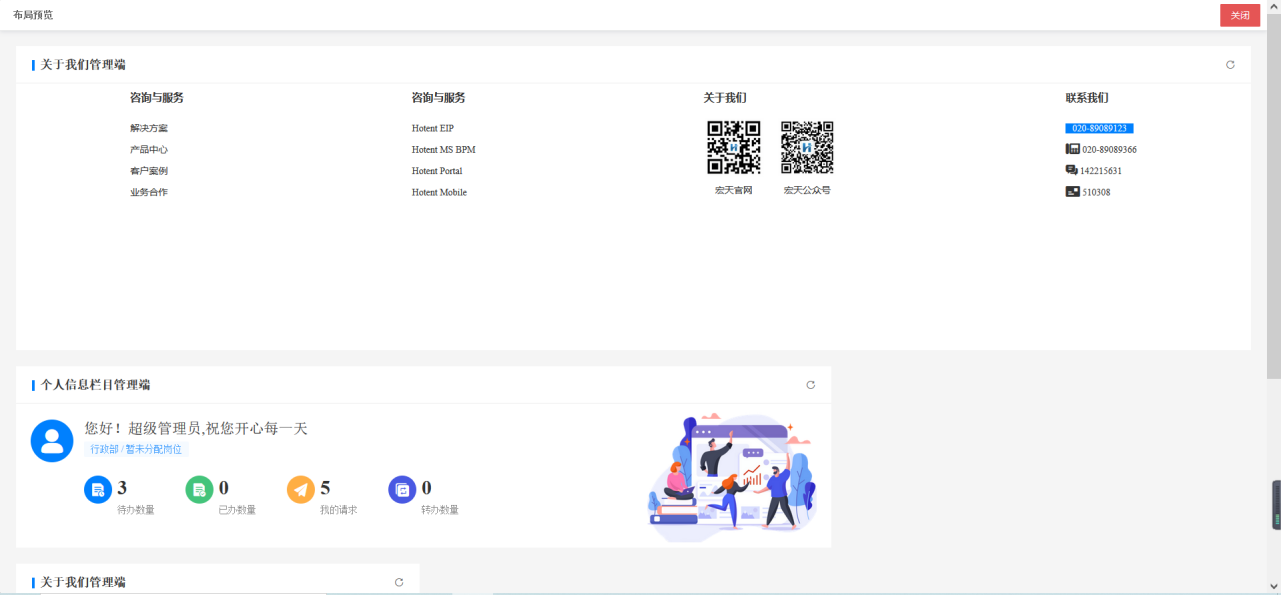The width and height of the screenshot is (1281, 595).
Task: Open the Hotent Mobile link
Action: click(x=439, y=192)
